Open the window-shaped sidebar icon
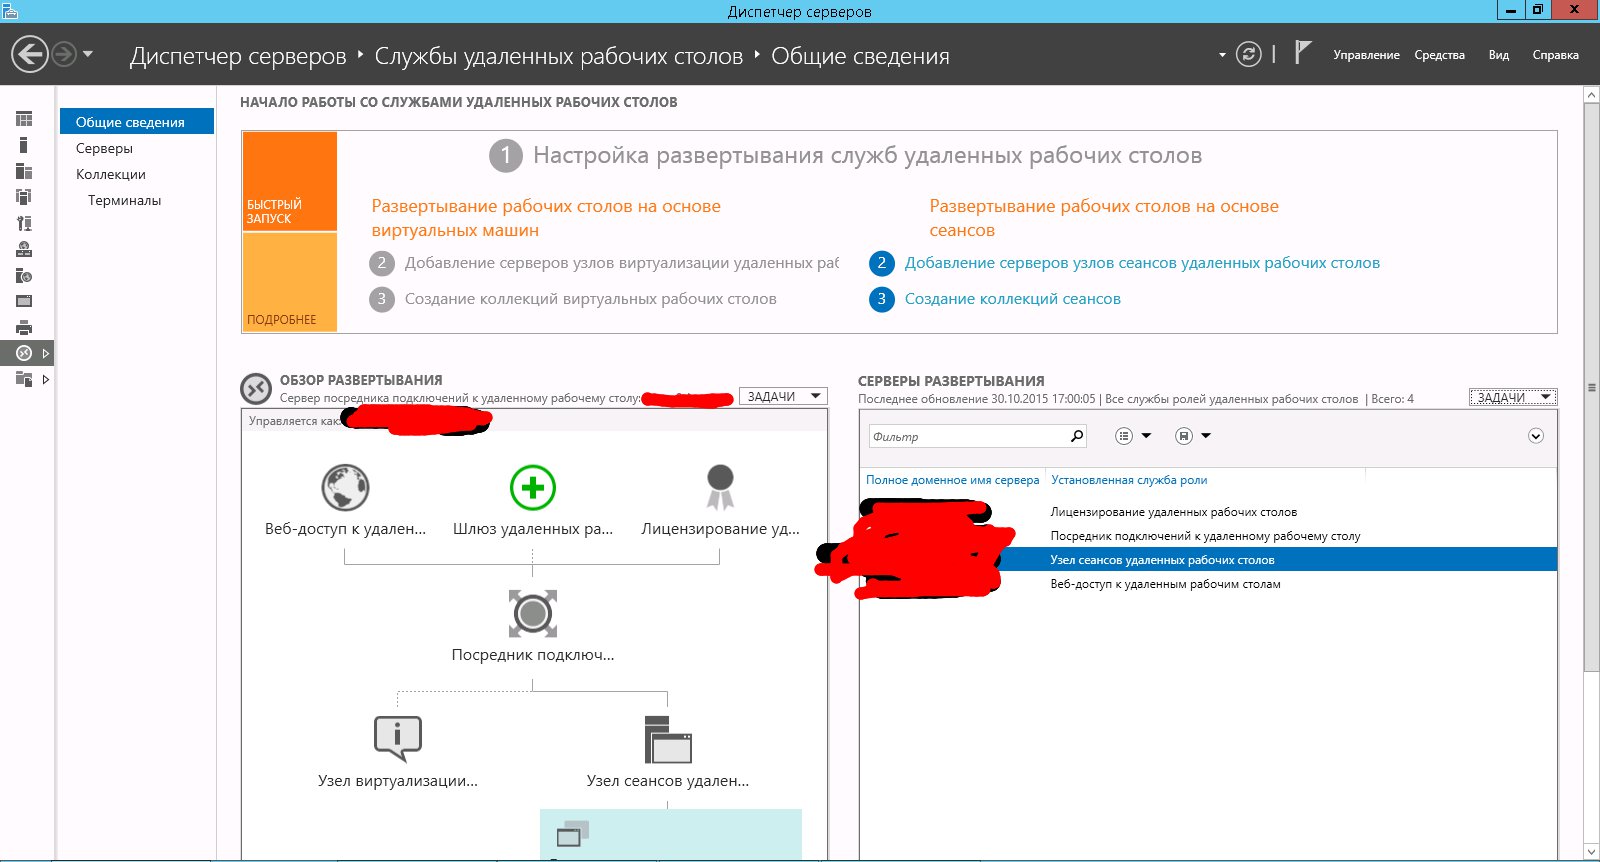Viewport: 1600px width, 862px height. click(24, 301)
